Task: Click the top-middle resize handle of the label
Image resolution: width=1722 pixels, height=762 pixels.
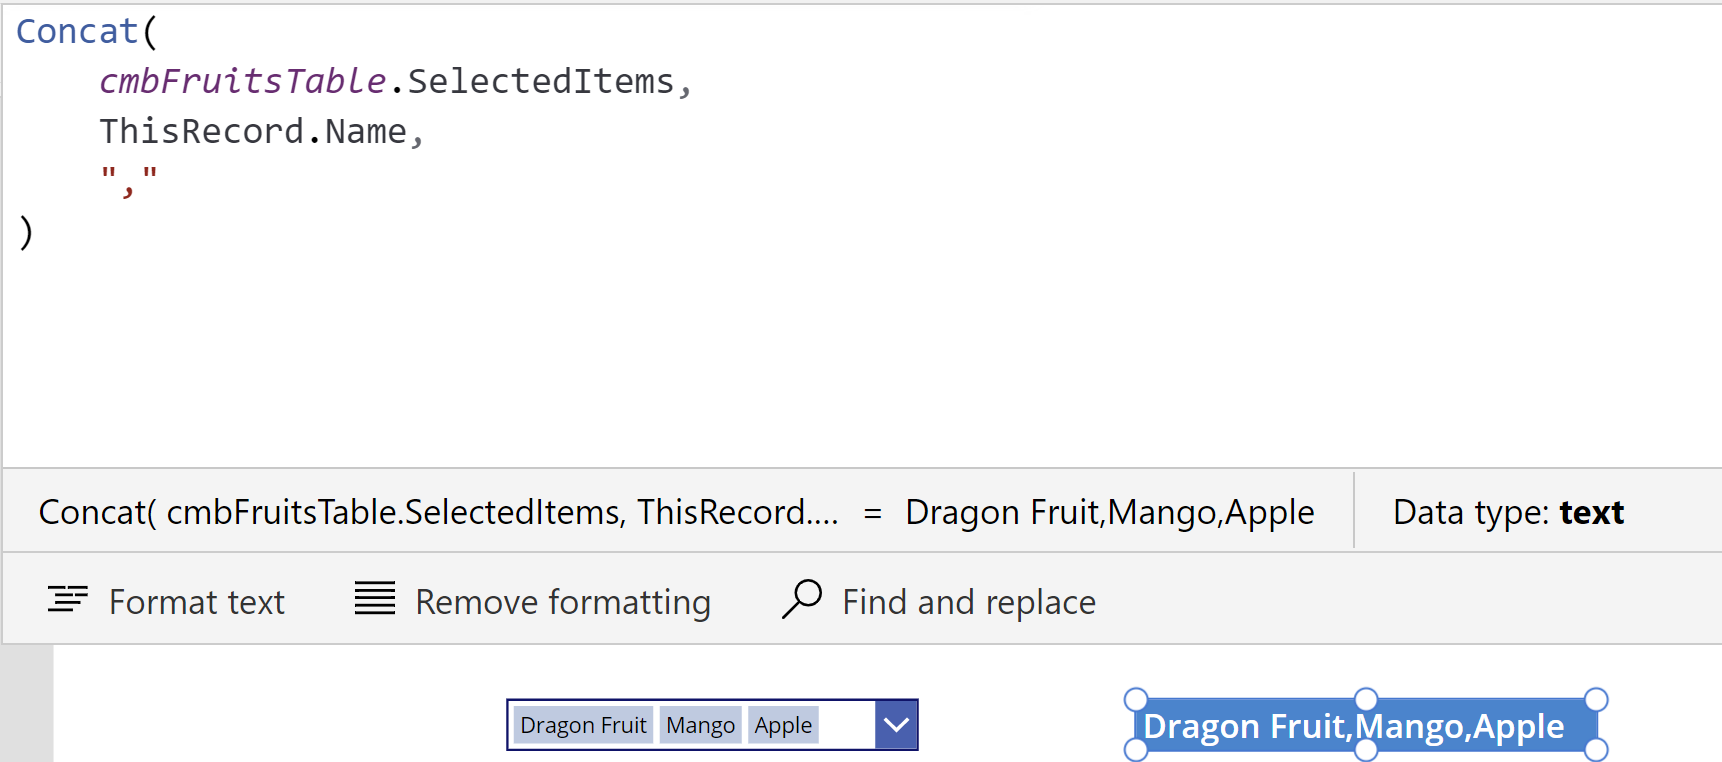Action: (x=1366, y=699)
